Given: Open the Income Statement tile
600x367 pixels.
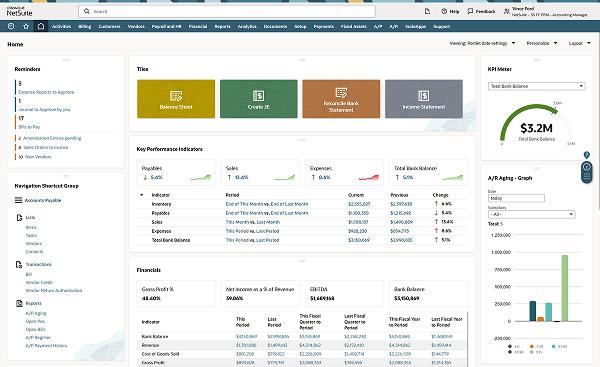Looking at the screenshot, I should point(424,99).
